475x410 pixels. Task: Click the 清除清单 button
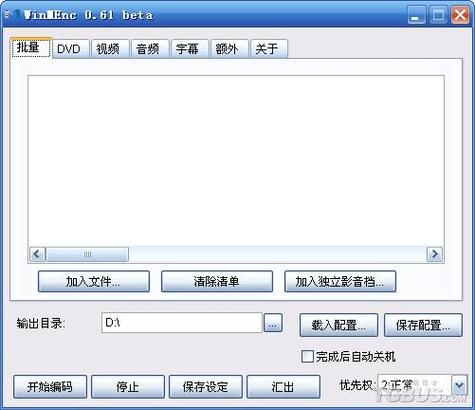pyautogui.click(x=217, y=282)
